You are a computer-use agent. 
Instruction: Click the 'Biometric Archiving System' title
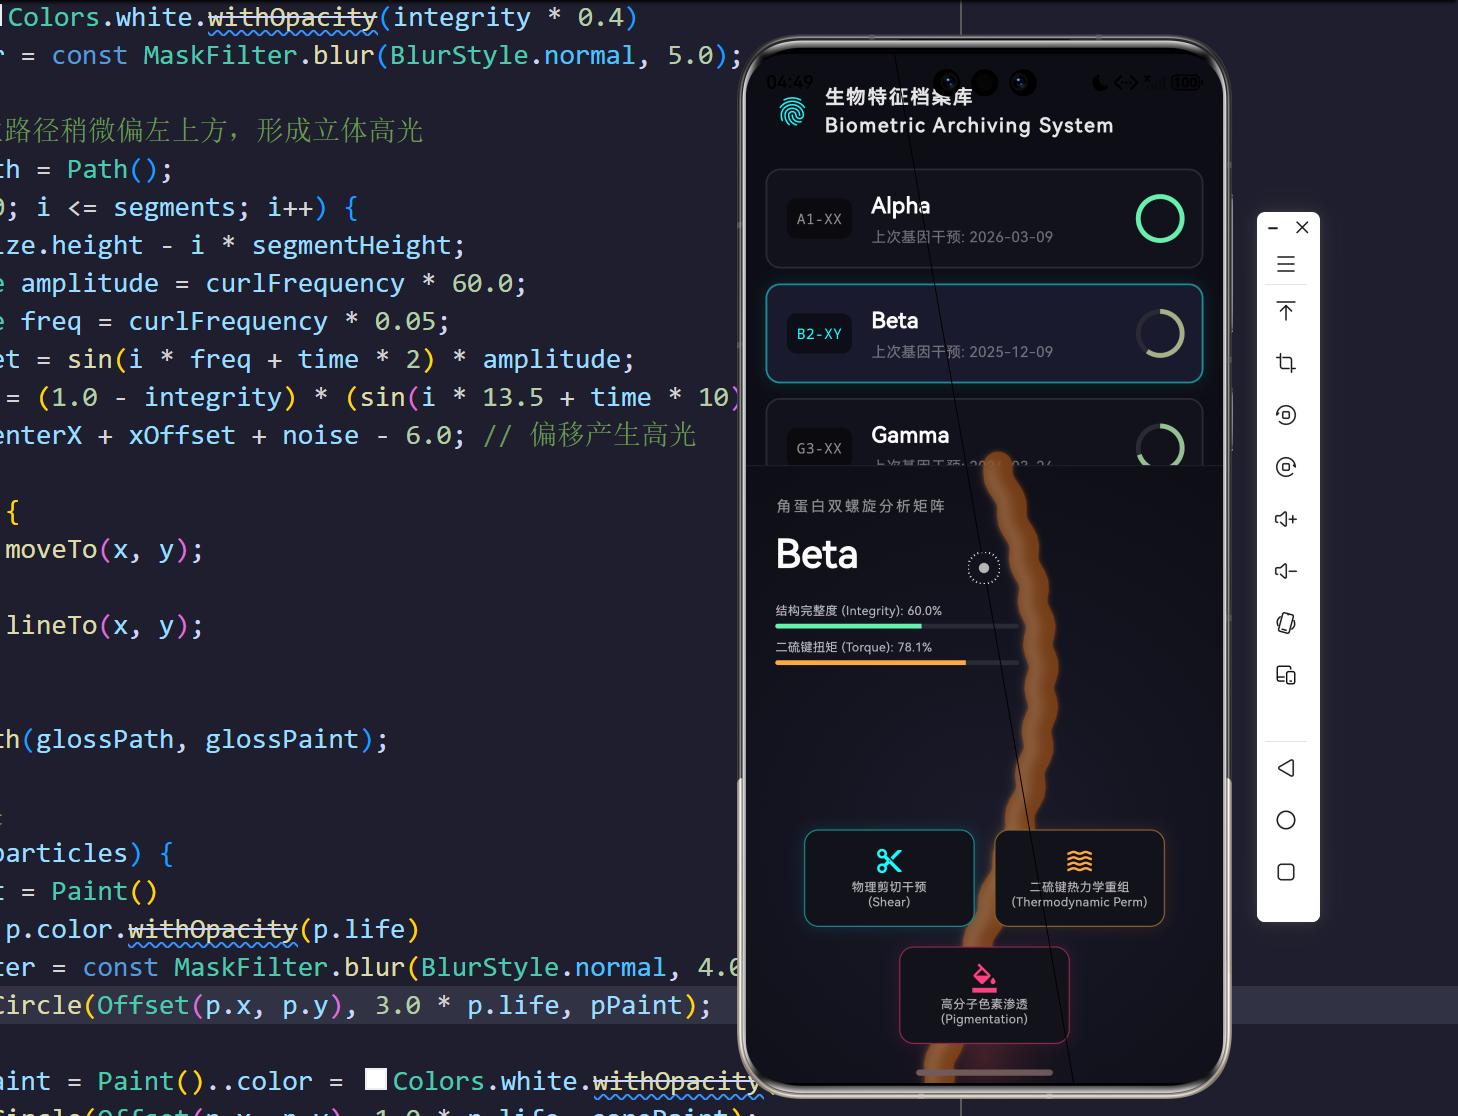pyautogui.click(x=969, y=126)
